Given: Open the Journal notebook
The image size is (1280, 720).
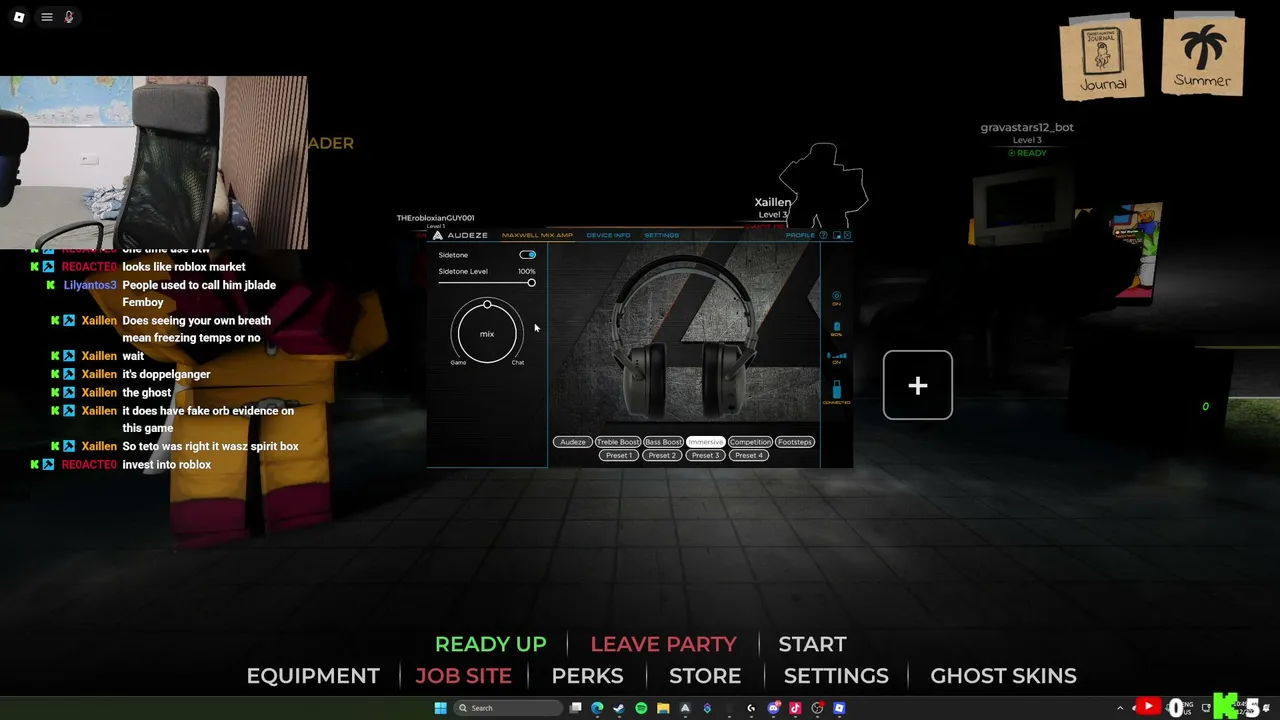Looking at the screenshot, I should (x=1101, y=58).
